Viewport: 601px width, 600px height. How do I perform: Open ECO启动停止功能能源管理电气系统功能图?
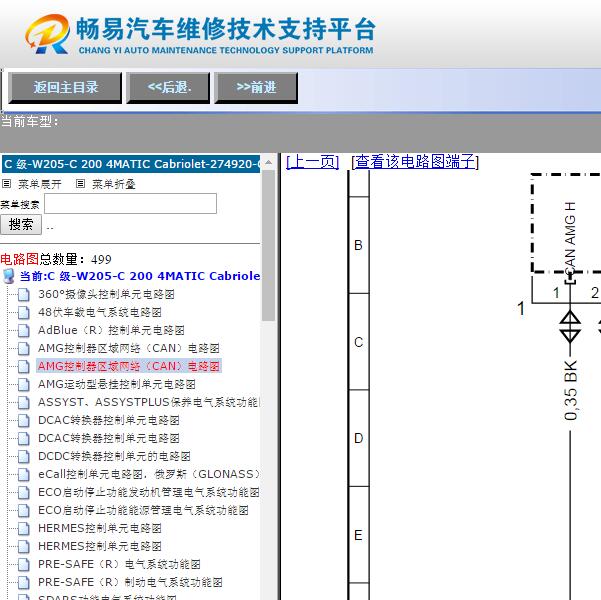[x=143, y=510]
